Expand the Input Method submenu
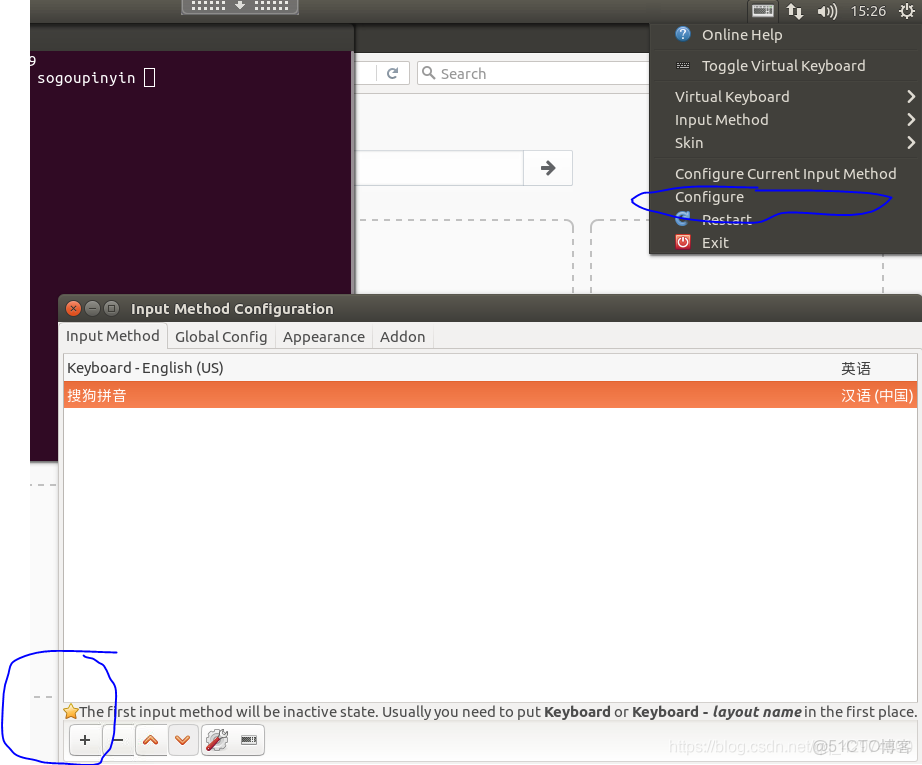 pyautogui.click(x=721, y=119)
